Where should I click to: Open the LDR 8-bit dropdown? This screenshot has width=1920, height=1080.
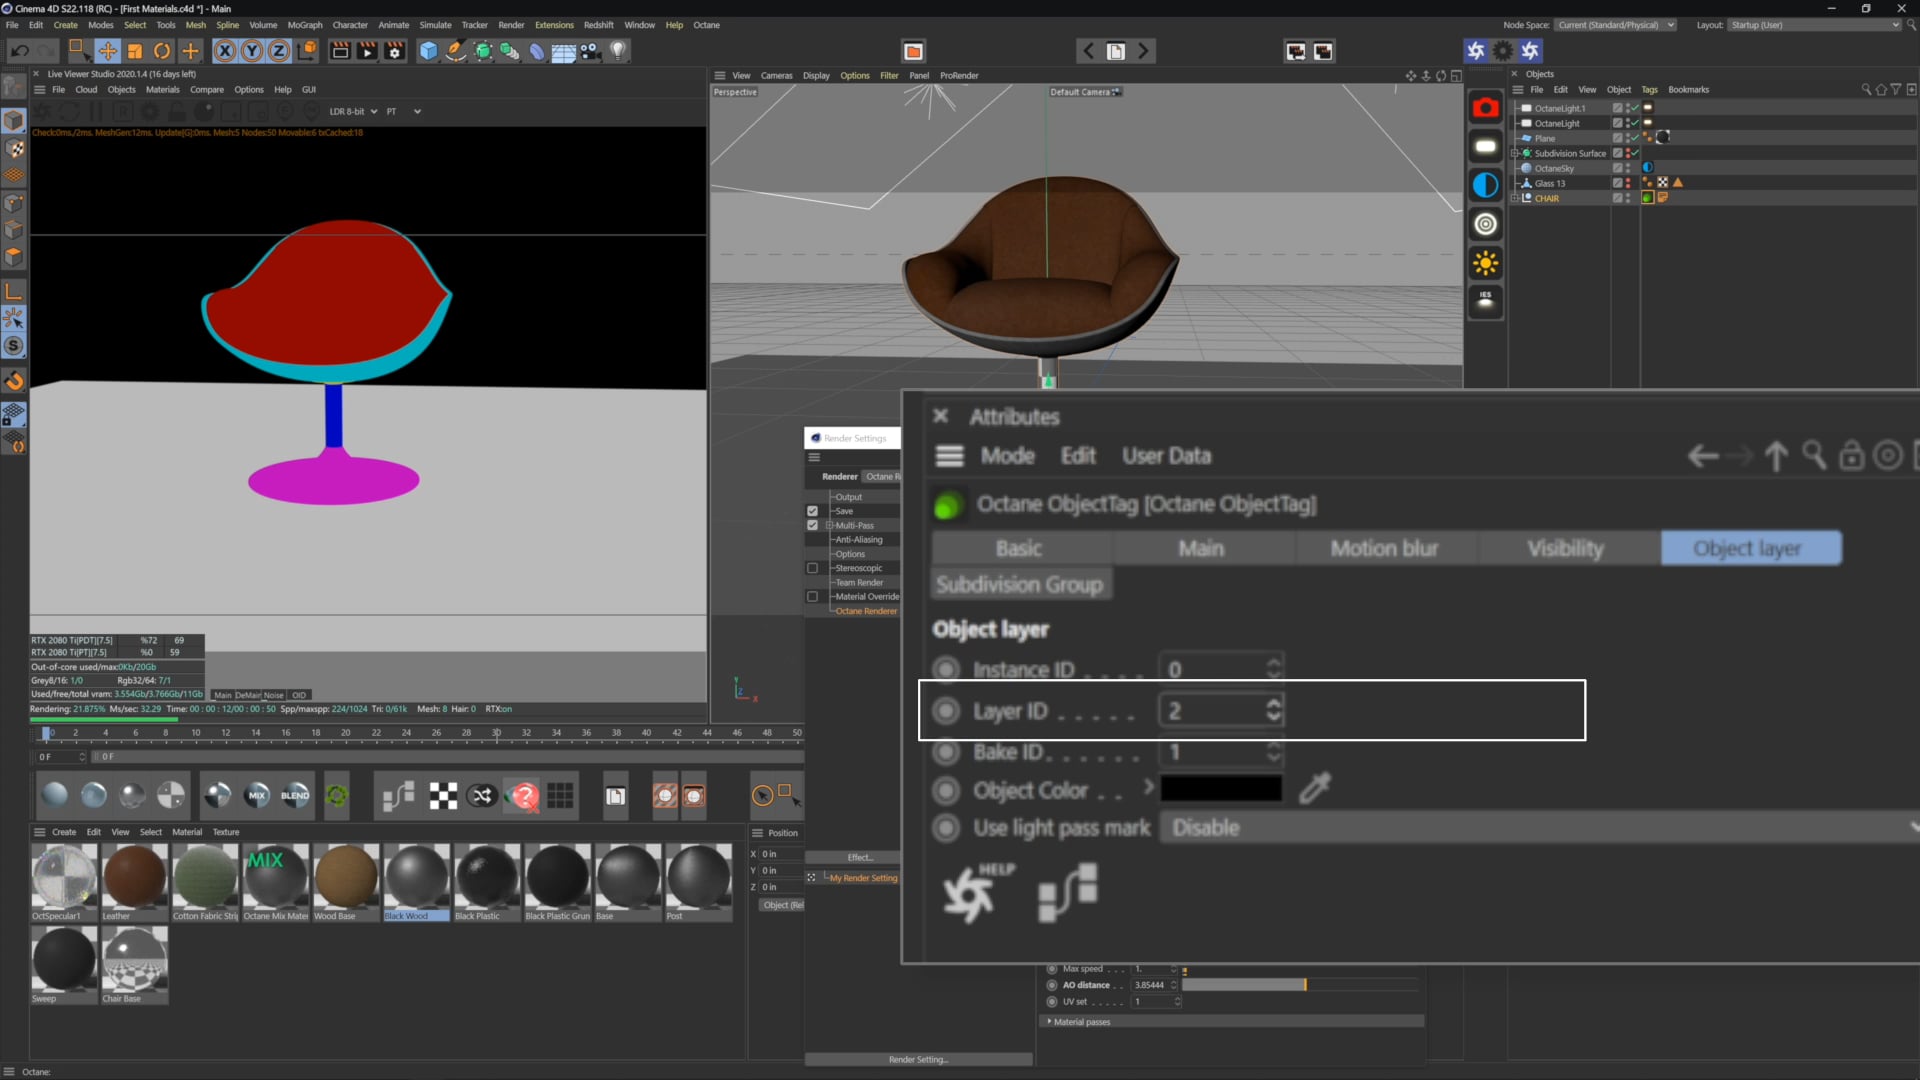click(353, 112)
